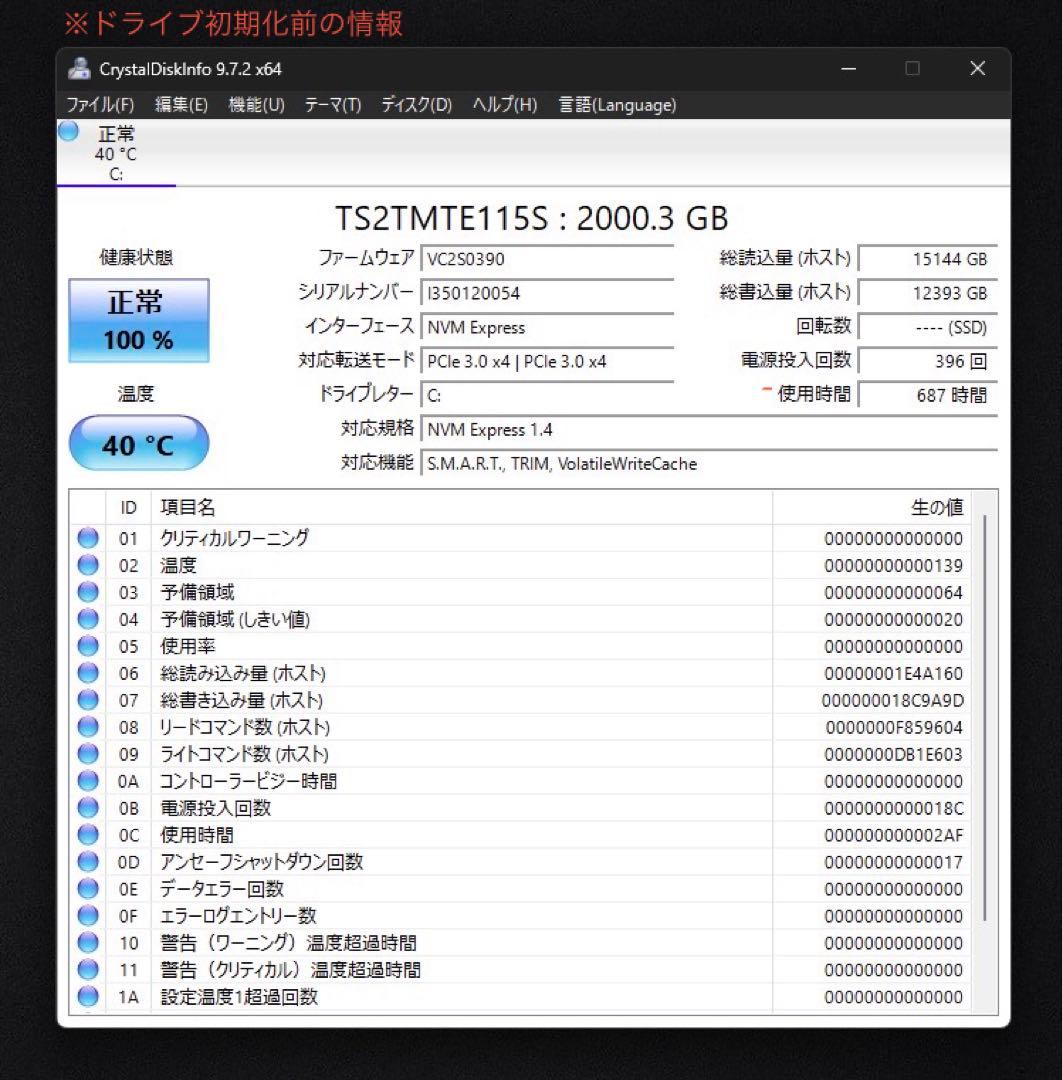Click status orb of row 0C 使用時間
Viewport: 1062px width, 1080px height.
tap(88, 835)
